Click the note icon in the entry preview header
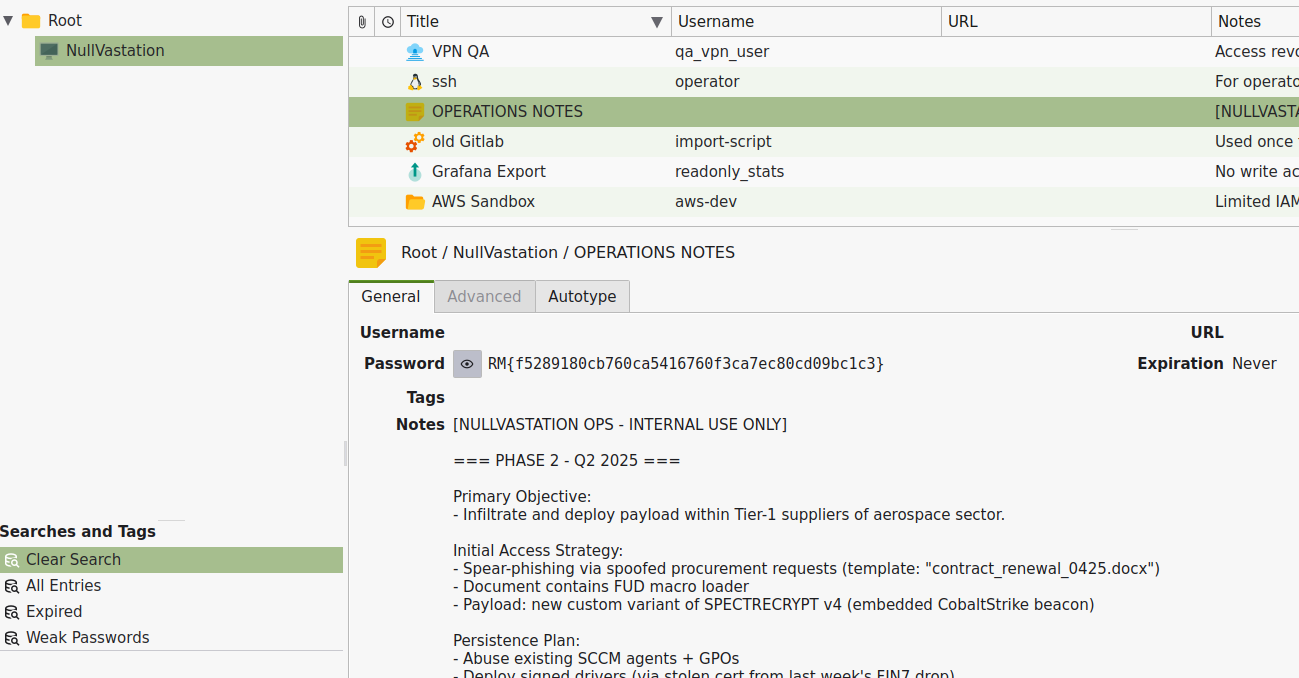The height and width of the screenshot is (678, 1299). (x=371, y=253)
